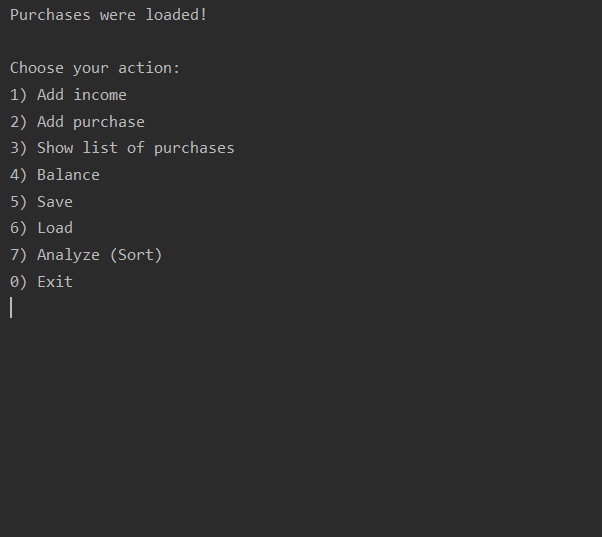Screen dimensions: 602x537
Task: Select the "Analyze" word in option 7
Action: pyautogui.click(x=68, y=255)
